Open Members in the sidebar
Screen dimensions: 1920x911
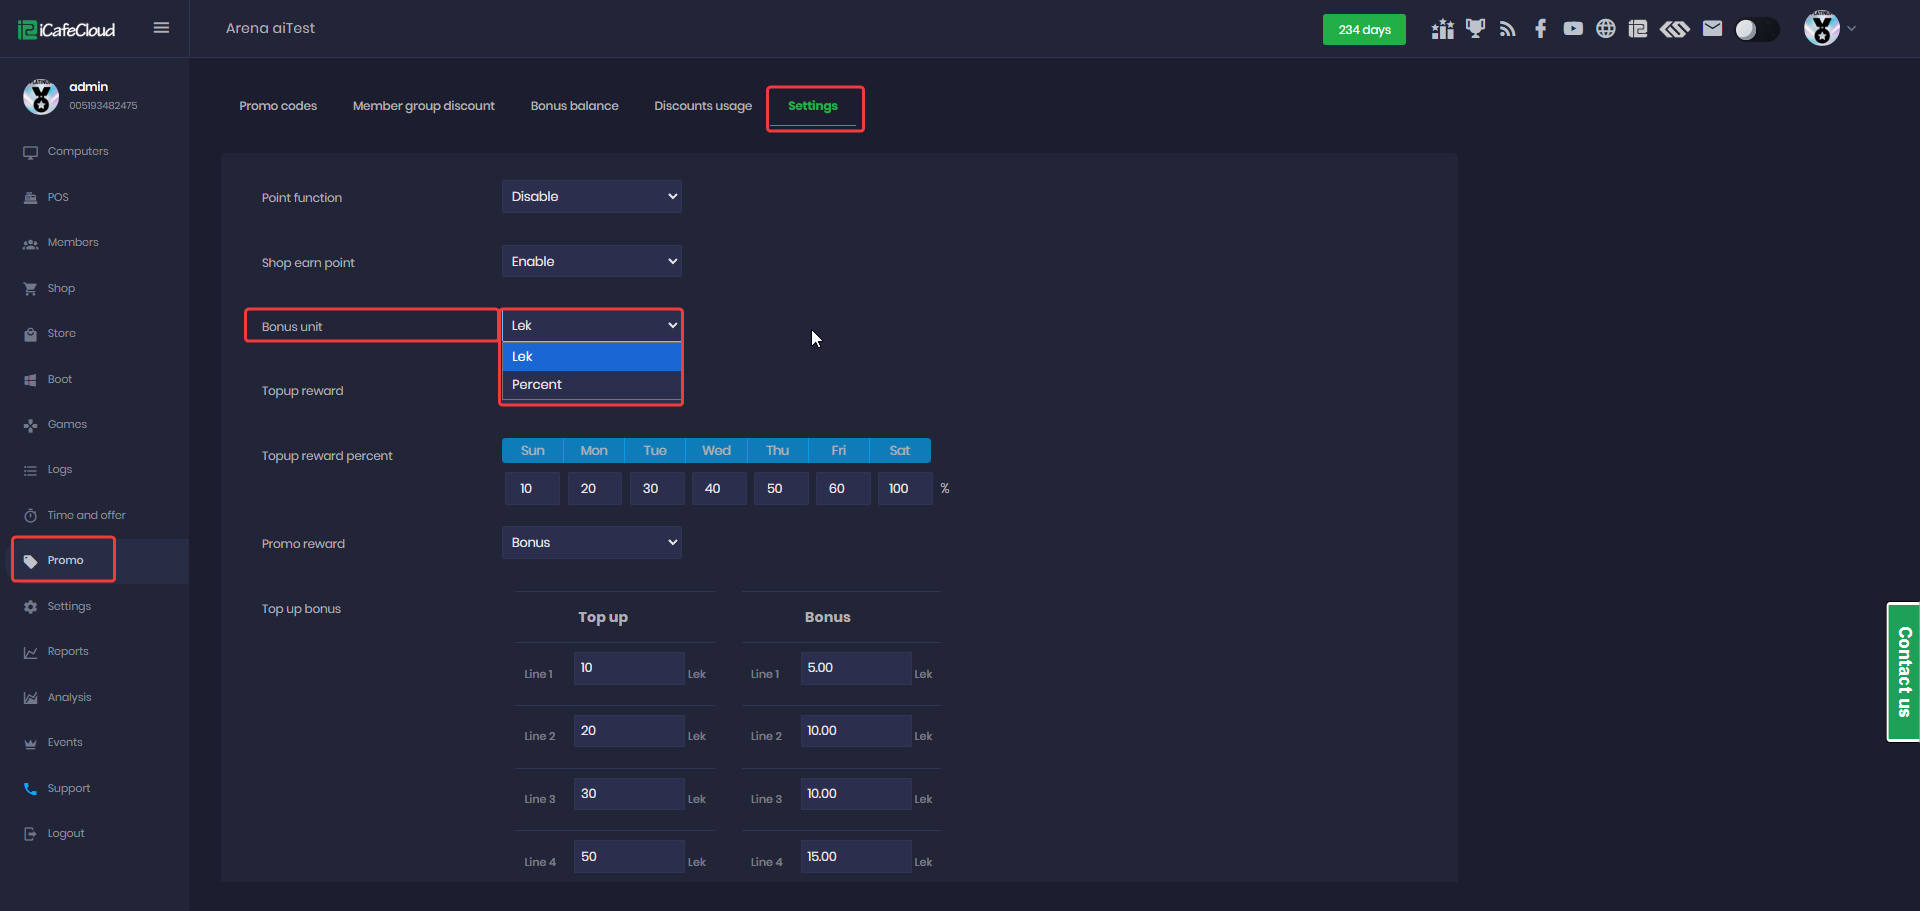pyautogui.click(x=73, y=243)
